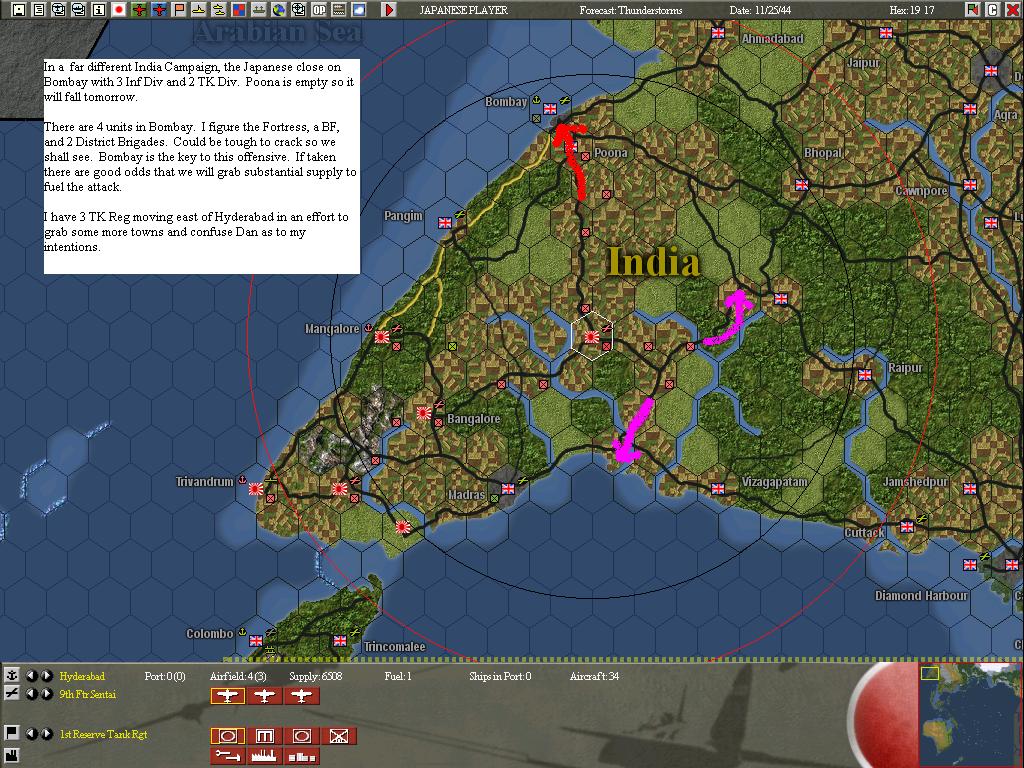The width and height of the screenshot is (1024, 768).
Task: Click the red factory industry button
Action: click(264, 756)
